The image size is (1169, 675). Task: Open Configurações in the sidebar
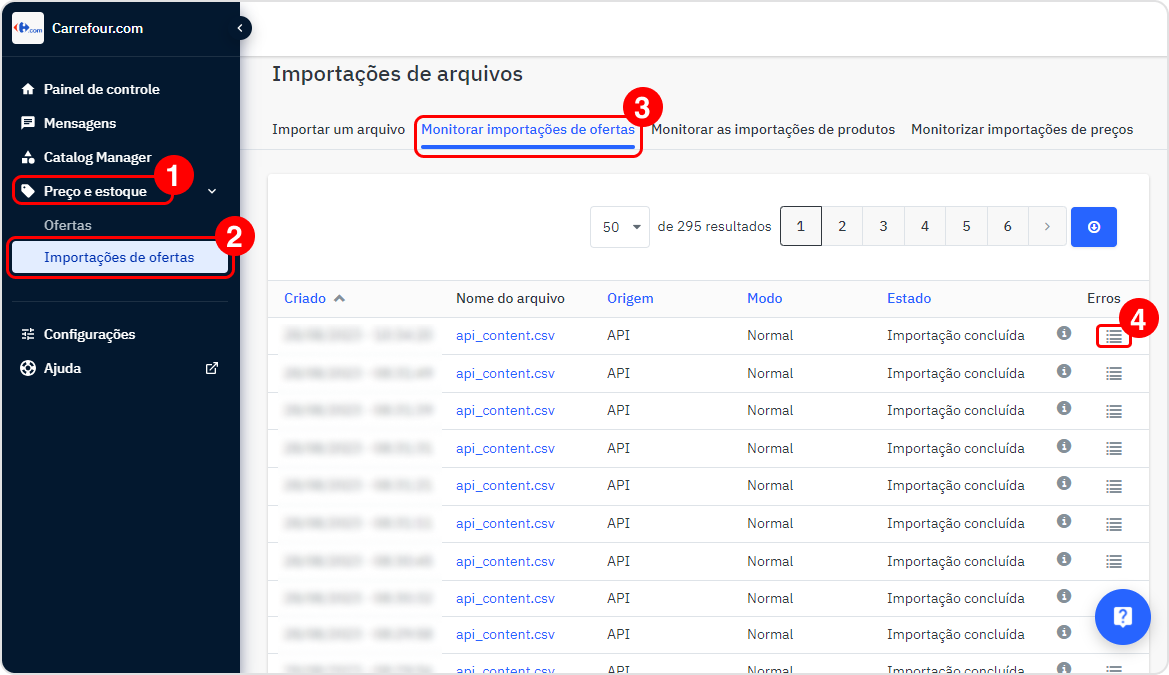(89, 334)
